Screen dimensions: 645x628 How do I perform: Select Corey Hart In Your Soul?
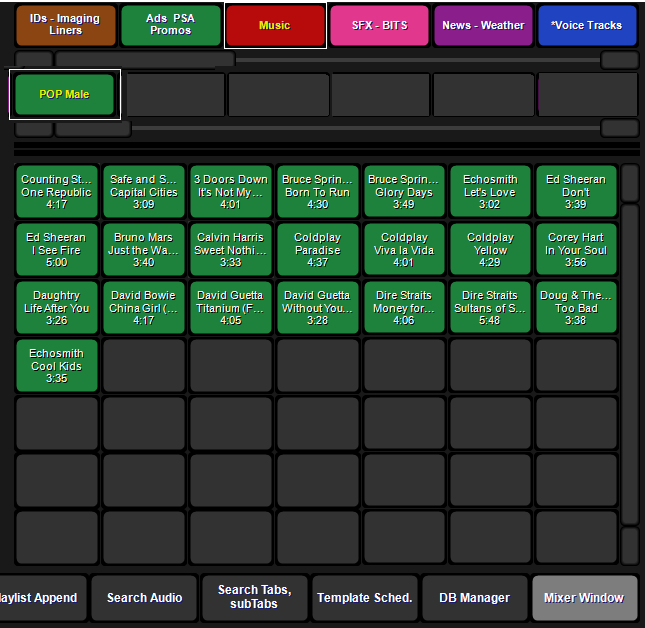pyautogui.click(x=576, y=250)
